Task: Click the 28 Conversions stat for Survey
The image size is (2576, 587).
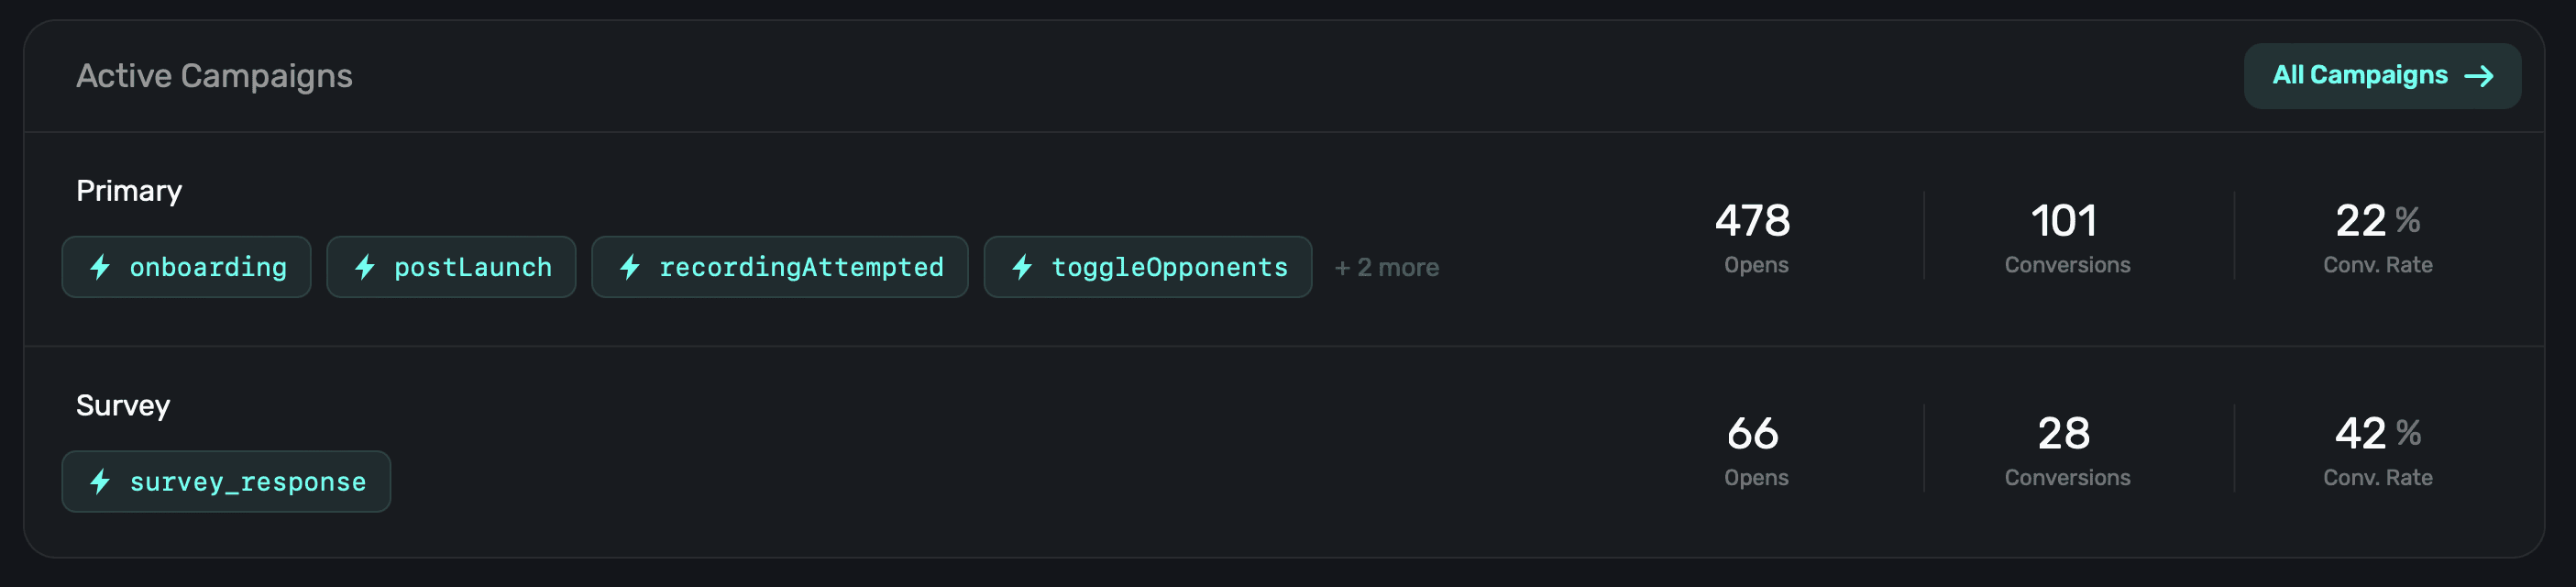Action: point(2066,449)
